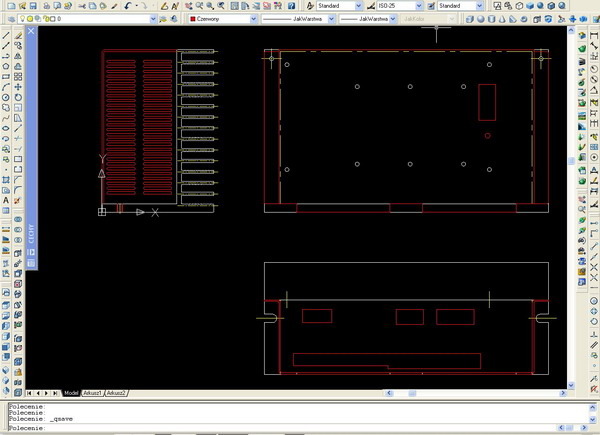The image size is (600, 435).
Task: Toggle layer 0 lock padlock icon
Action: click(x=46, y=19)
